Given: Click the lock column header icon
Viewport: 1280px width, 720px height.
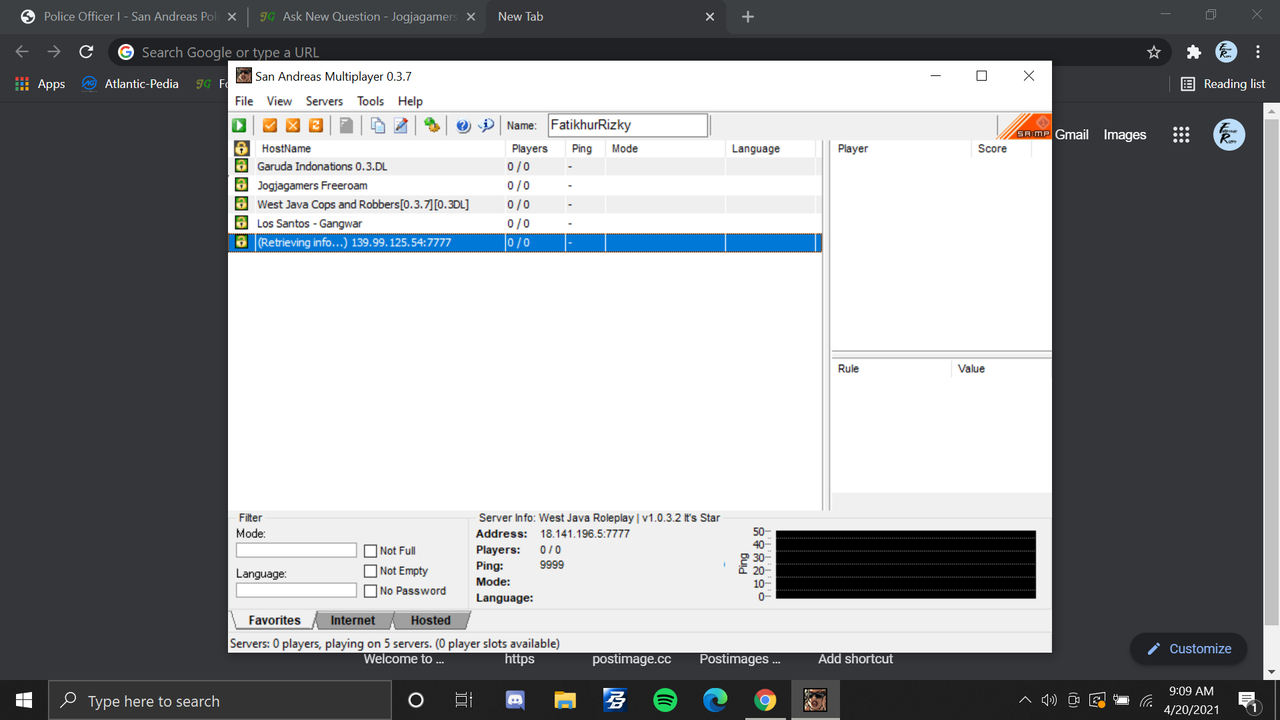Looking at the screenshot, I should tap(241, 148).
